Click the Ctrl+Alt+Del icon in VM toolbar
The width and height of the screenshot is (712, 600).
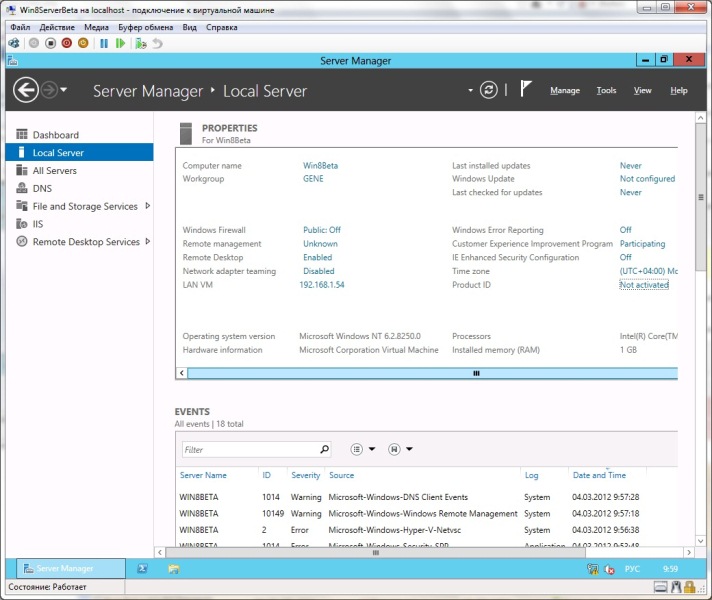point(14,43)
